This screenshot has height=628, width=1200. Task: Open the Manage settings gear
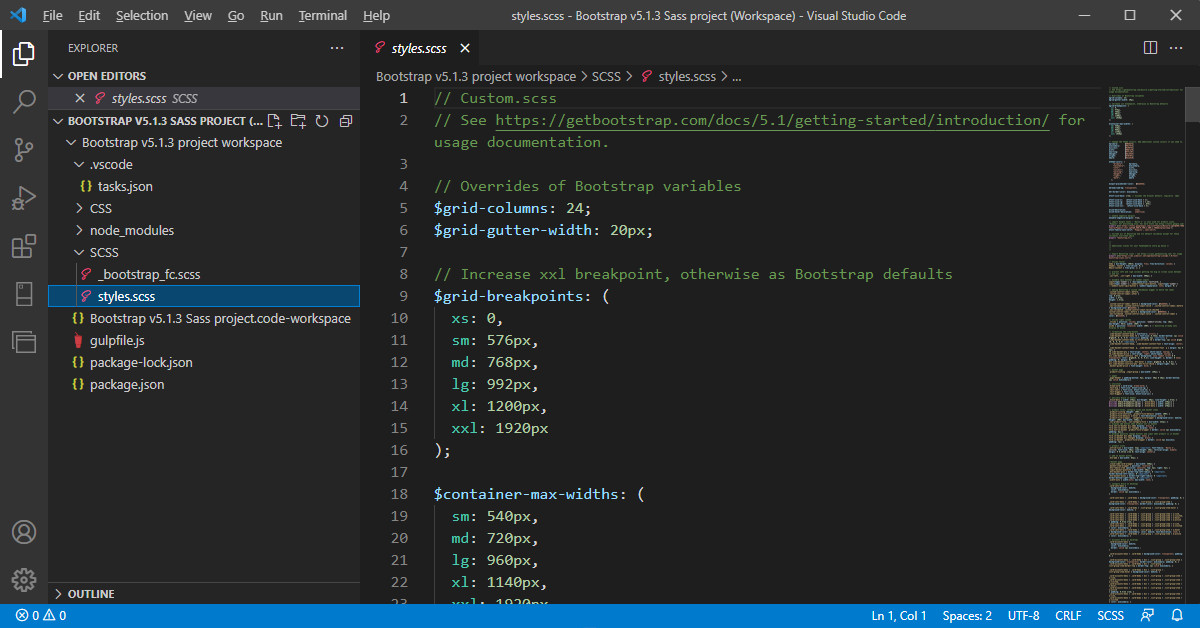24,579
